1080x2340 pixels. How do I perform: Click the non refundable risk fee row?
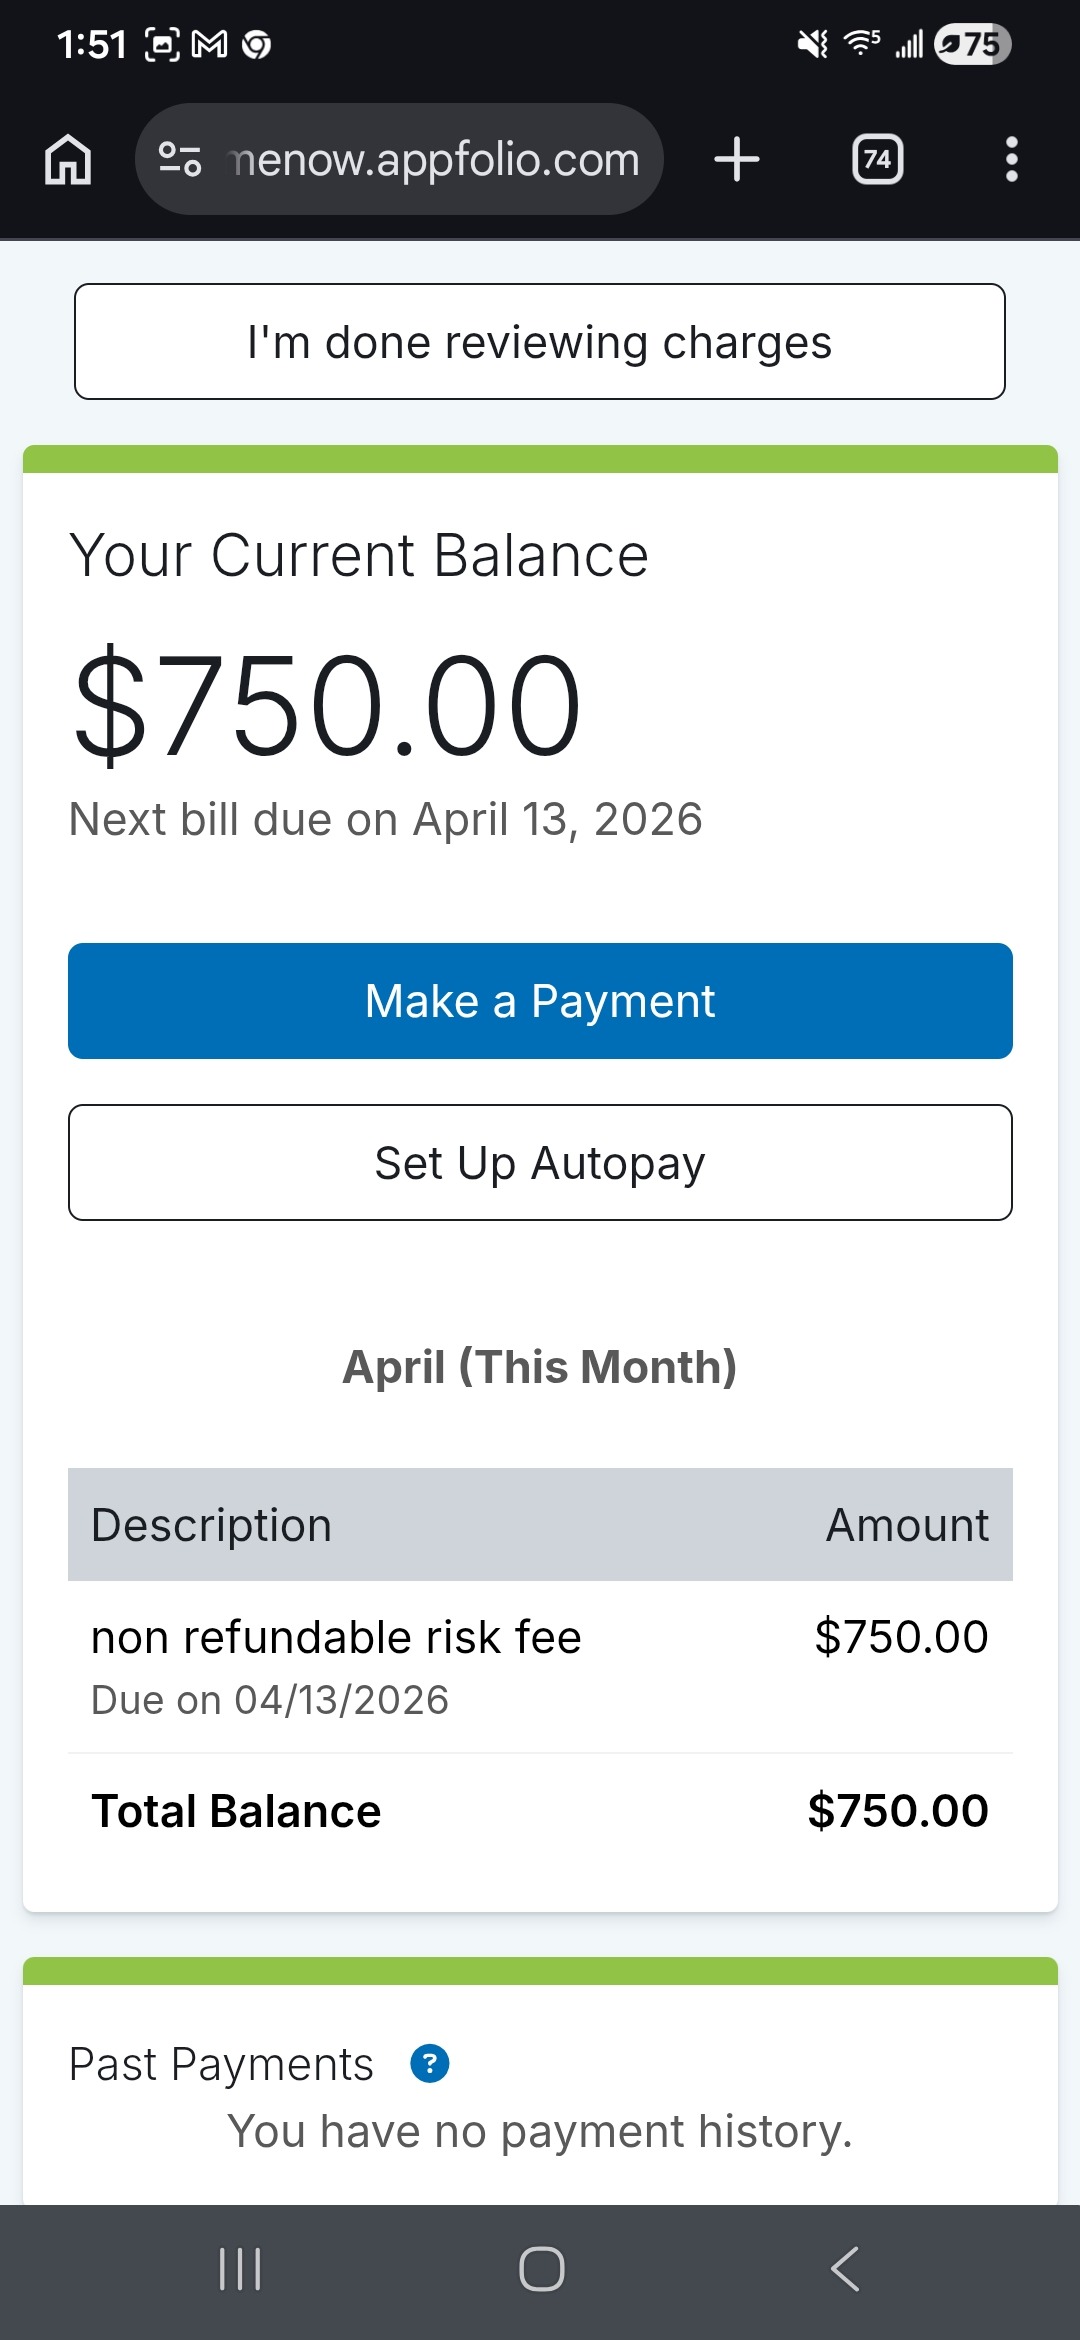pos(540,1665)
